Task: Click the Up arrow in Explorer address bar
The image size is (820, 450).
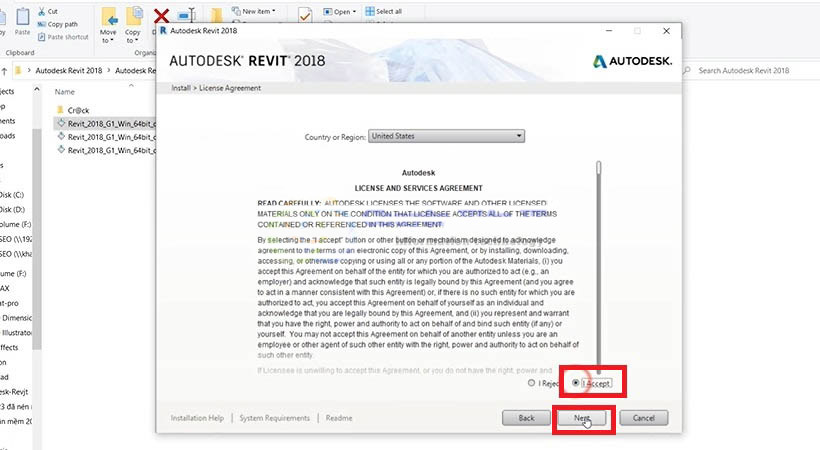Action: pyautogui.click(x=4, y=71)
